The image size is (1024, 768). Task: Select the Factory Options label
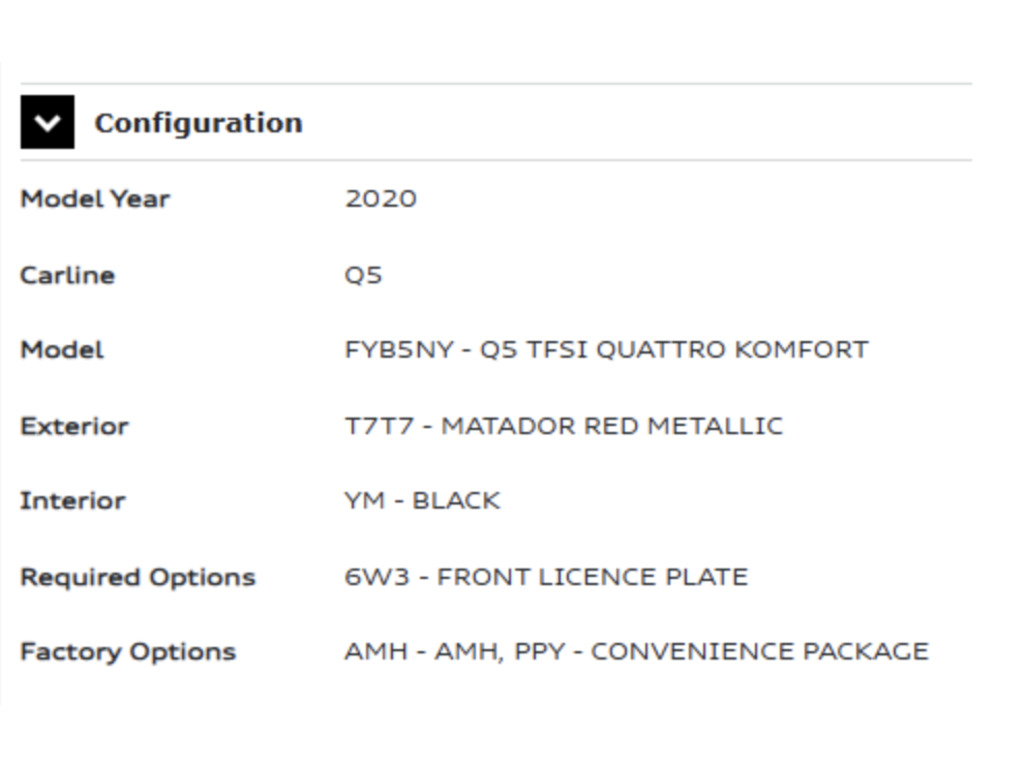tap(128, 652)
